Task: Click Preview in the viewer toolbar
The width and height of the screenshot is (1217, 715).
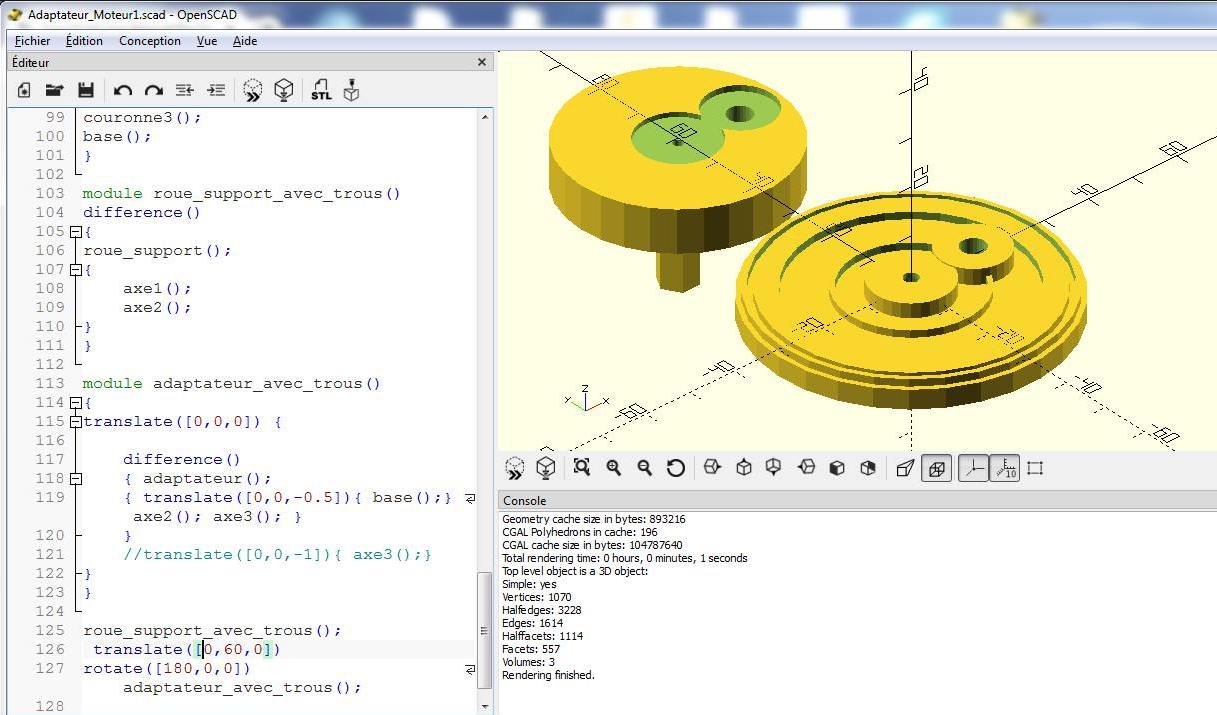Action: [515, 468]
